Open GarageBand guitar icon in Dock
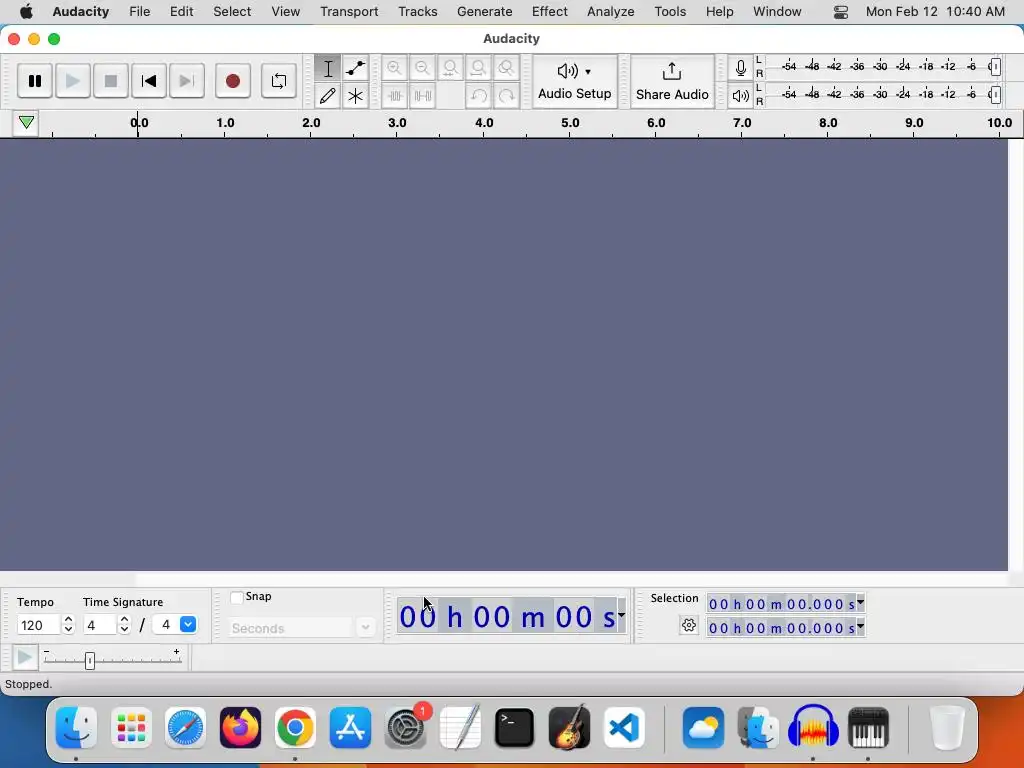1024x768 pixels. tap(569, 727)
